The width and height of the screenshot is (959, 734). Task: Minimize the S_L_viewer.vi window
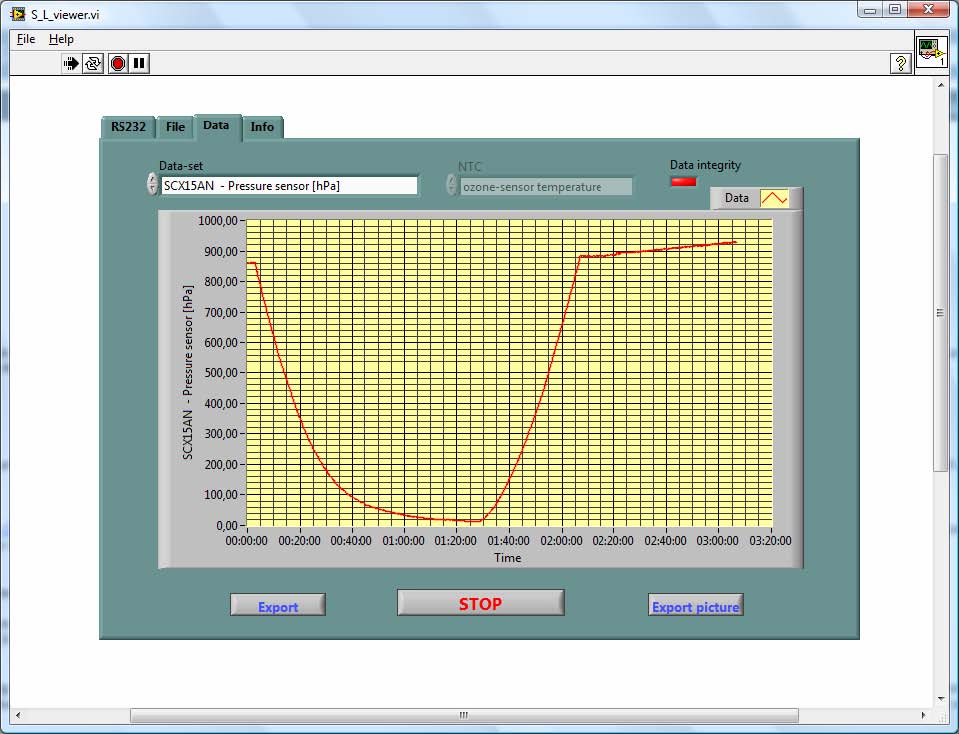click(x=869, y=10)
